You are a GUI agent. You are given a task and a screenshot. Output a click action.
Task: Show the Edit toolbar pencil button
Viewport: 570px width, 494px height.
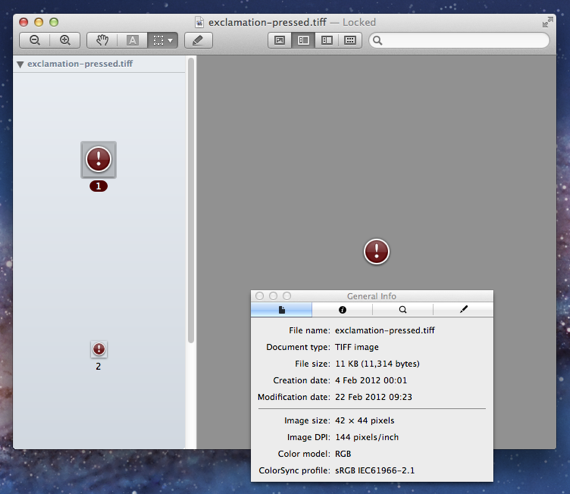point(198,40)
